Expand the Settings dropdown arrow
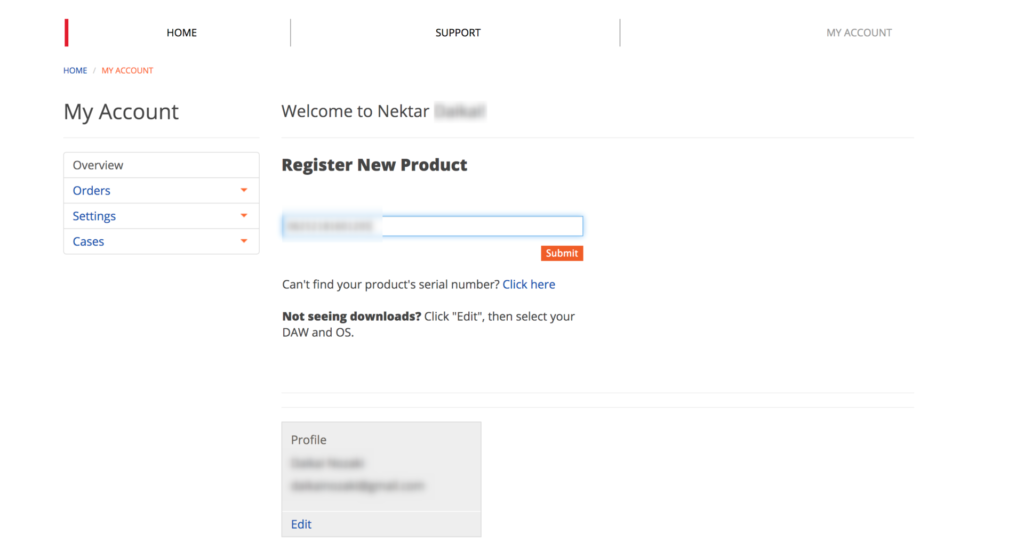The width and height of the screenshot is (1024, 543). (x=244, y=216)
